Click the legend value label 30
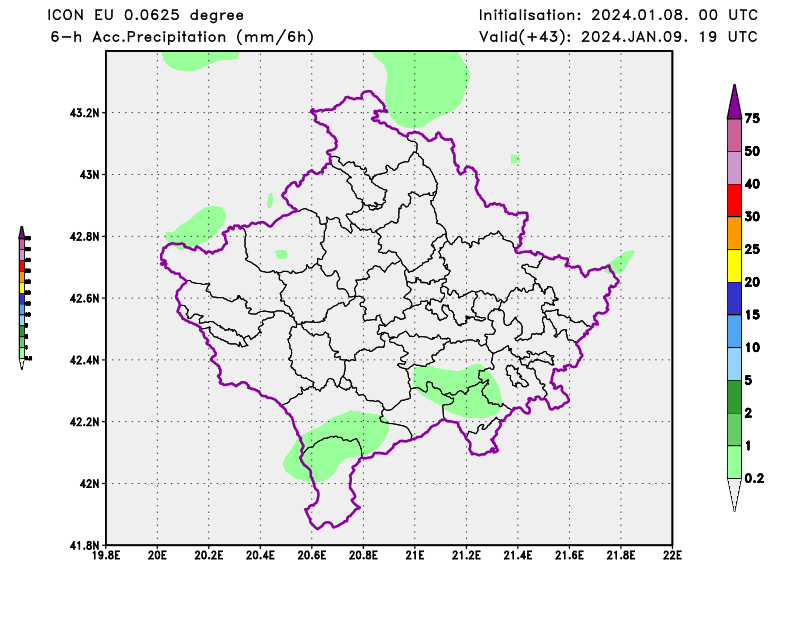The height and width of the screenshot is (618, 800). point(752,216)
